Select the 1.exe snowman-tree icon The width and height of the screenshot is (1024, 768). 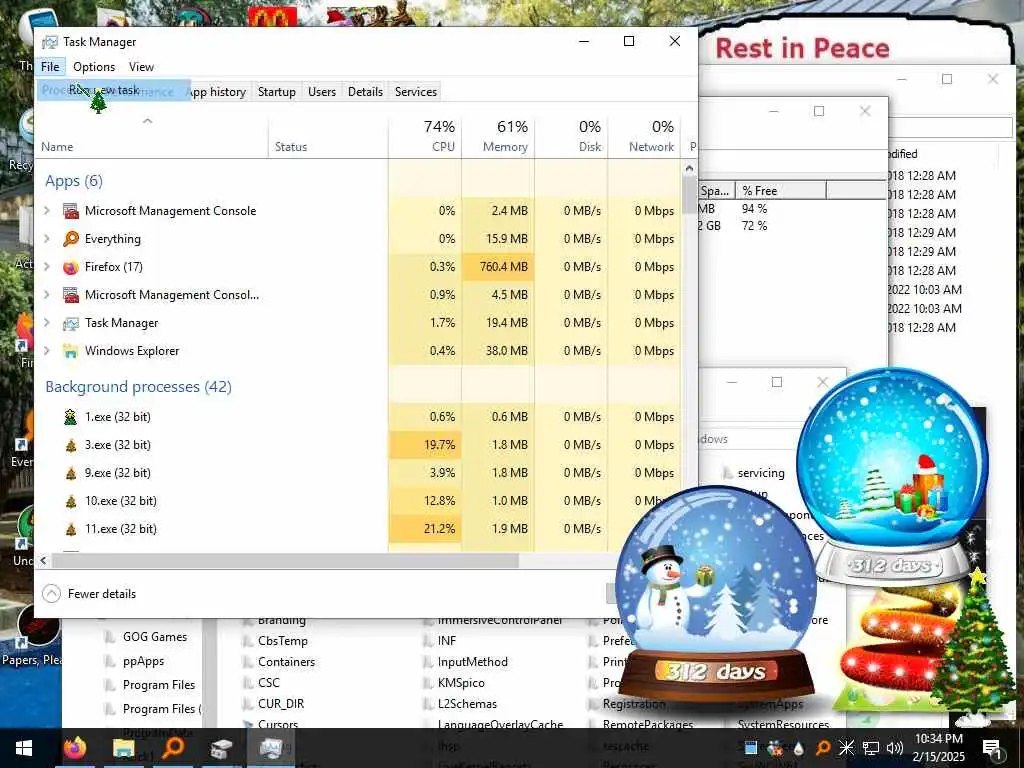[71, 417]
